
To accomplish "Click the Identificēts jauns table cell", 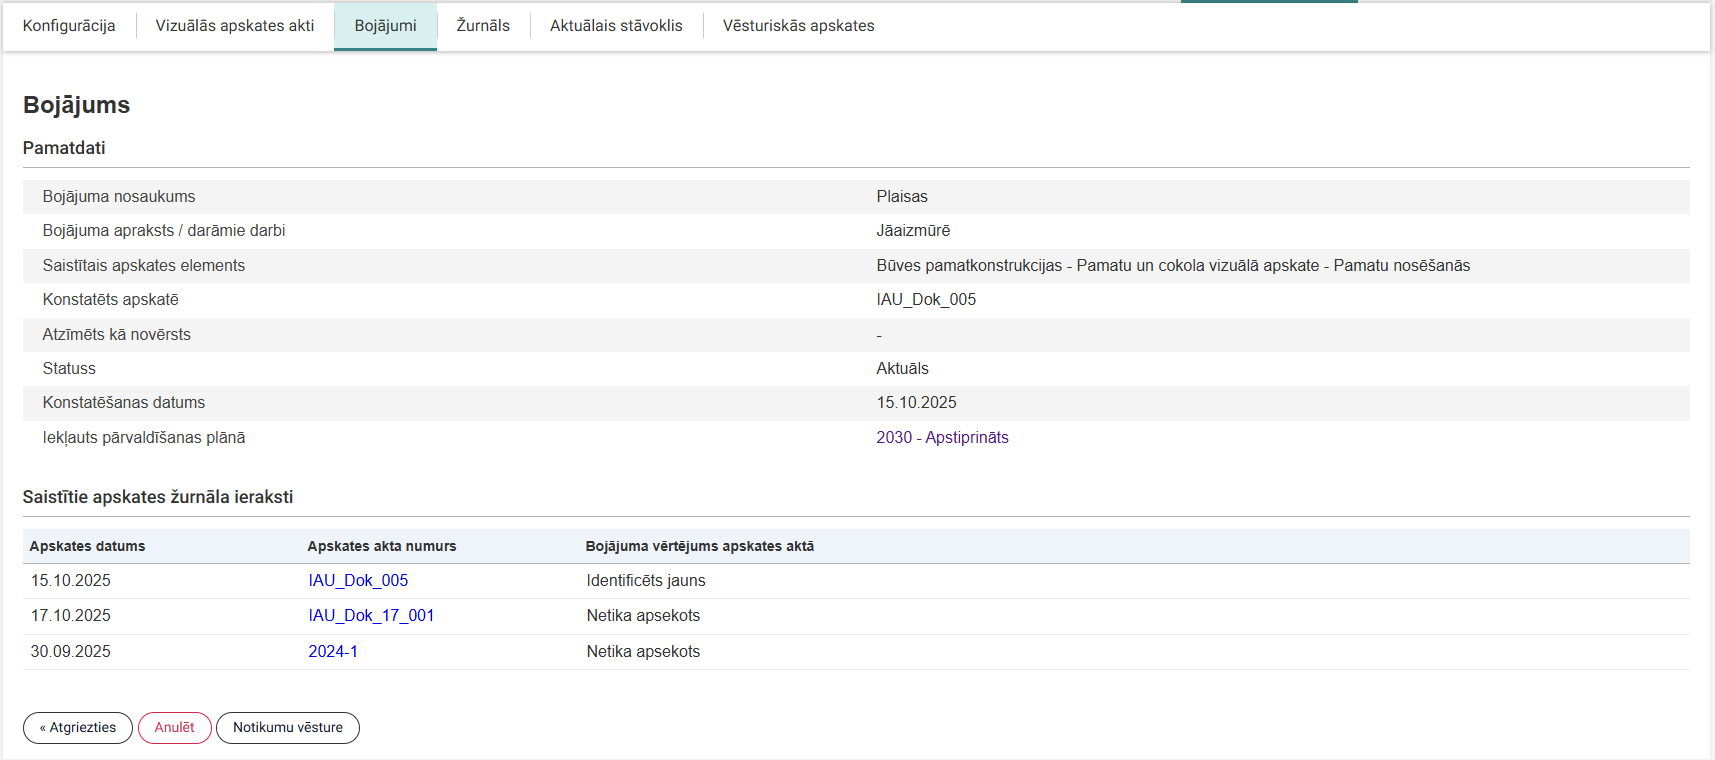I will click(x=646, y=581).
